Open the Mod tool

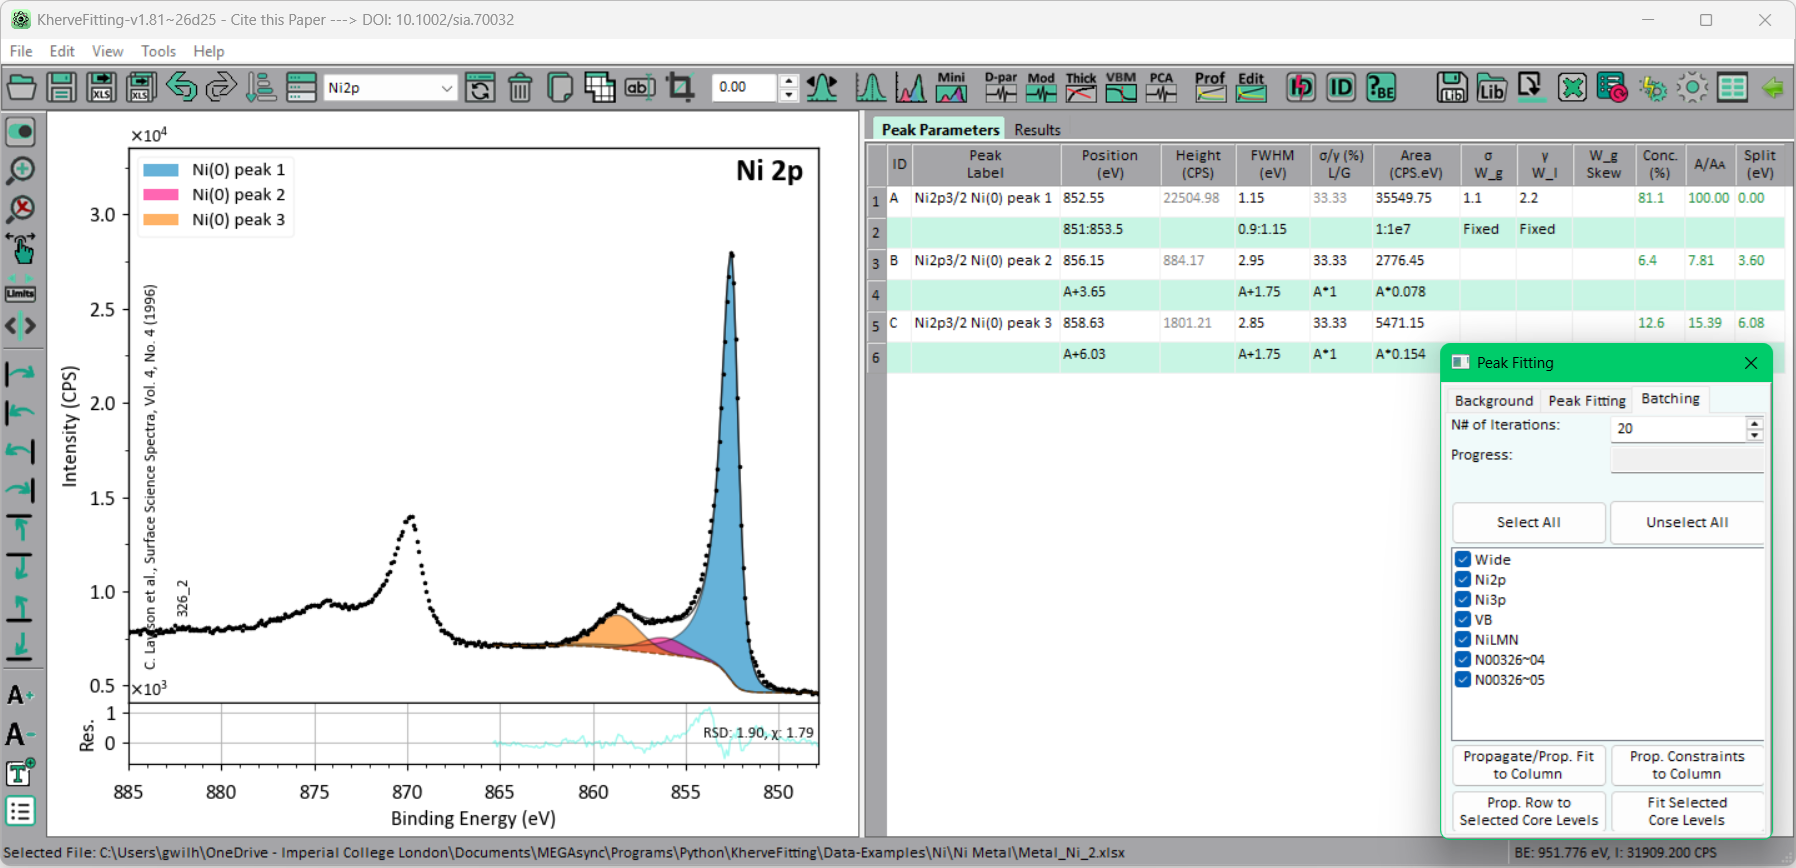[1041, 88]
